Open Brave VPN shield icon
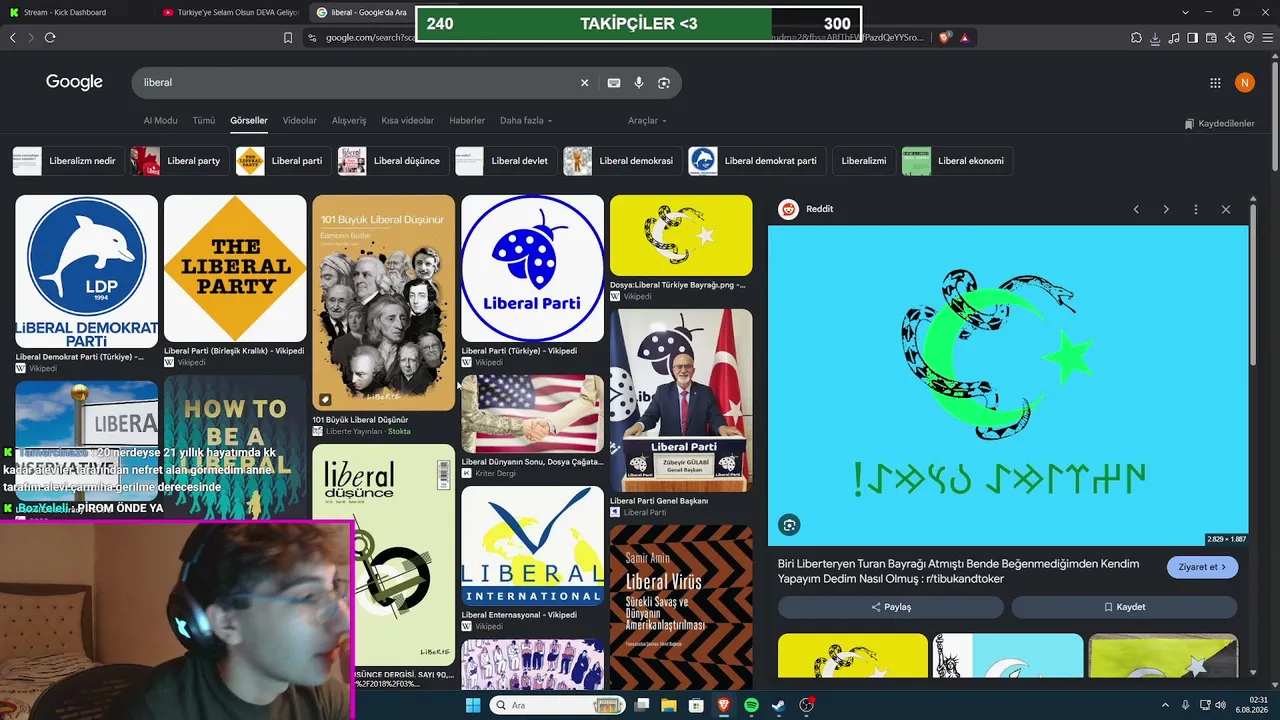The height and width of the screenshot is (720, 1280). pos(1249,38)
